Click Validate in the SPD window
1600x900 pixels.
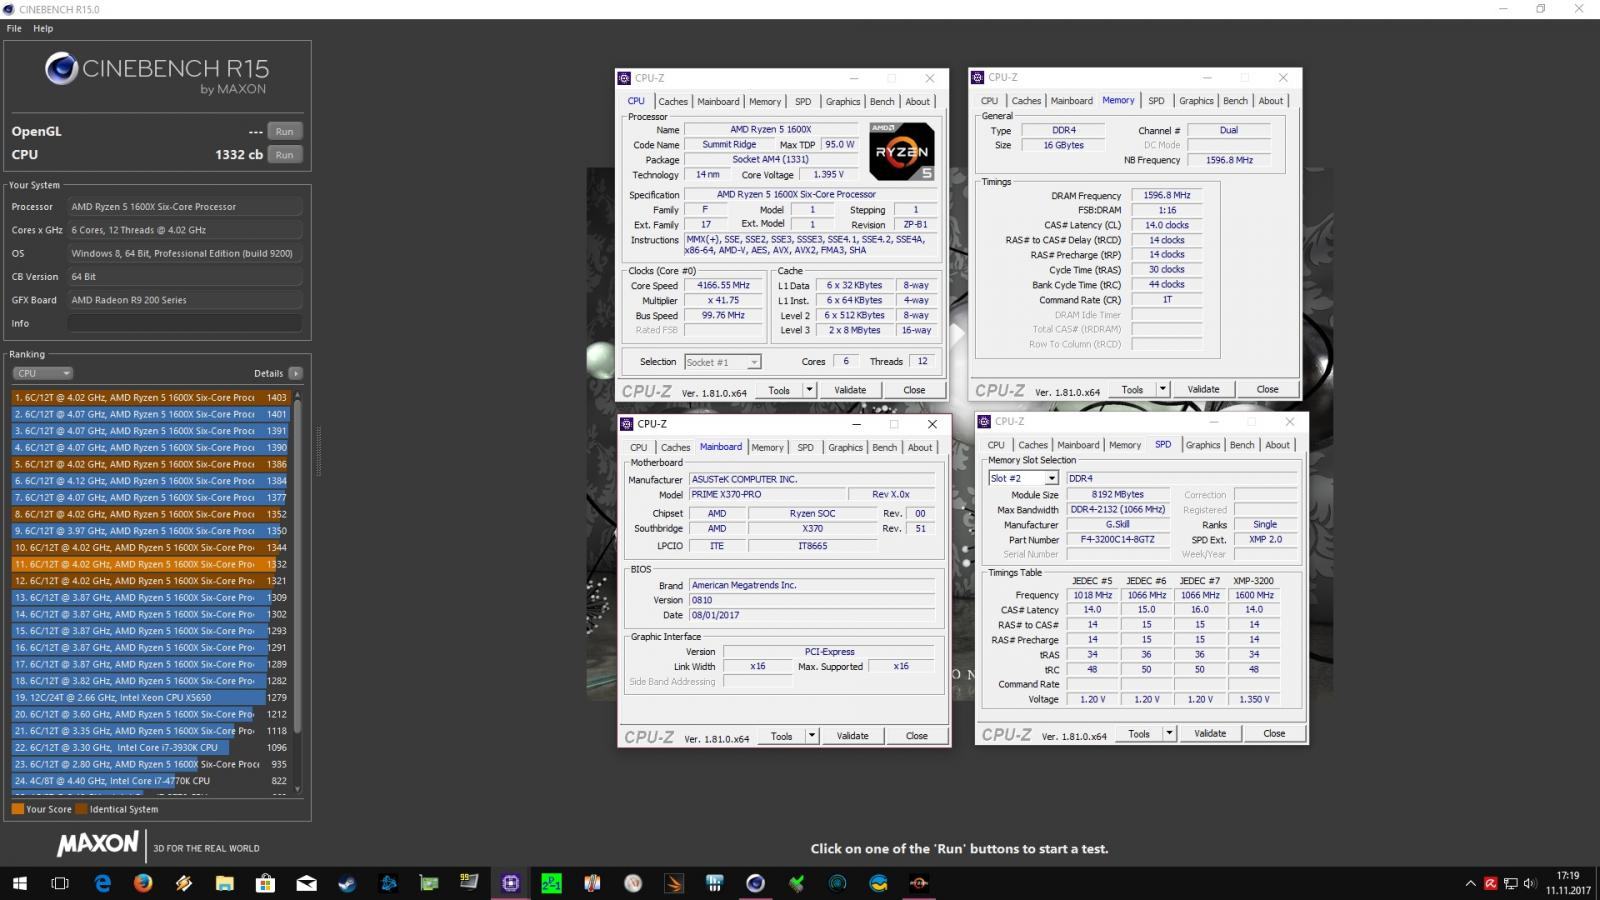[x=1210, y=733]
